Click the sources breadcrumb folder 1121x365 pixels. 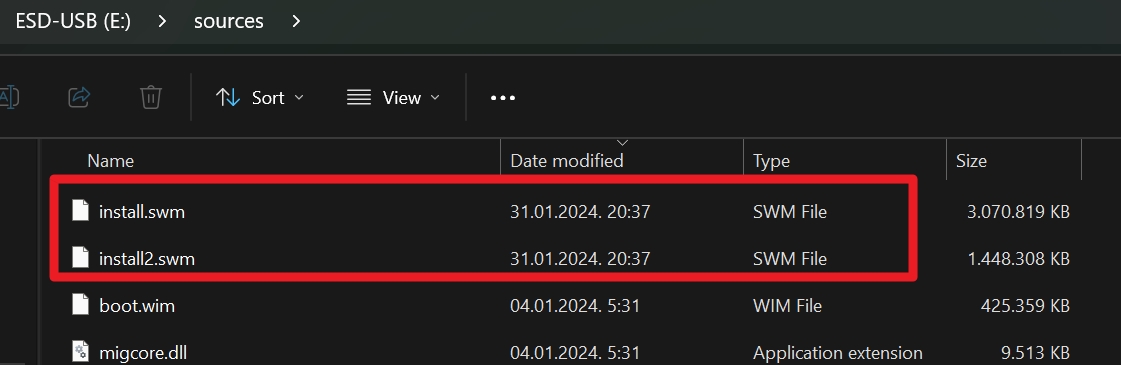pos(229,21)
